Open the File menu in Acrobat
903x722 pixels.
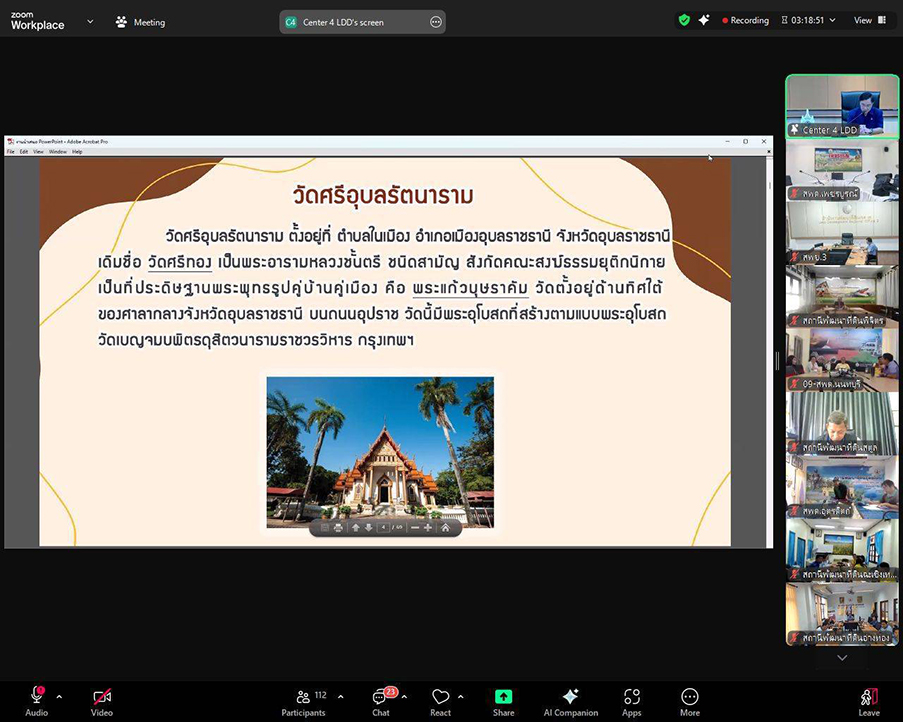point(10,152)
